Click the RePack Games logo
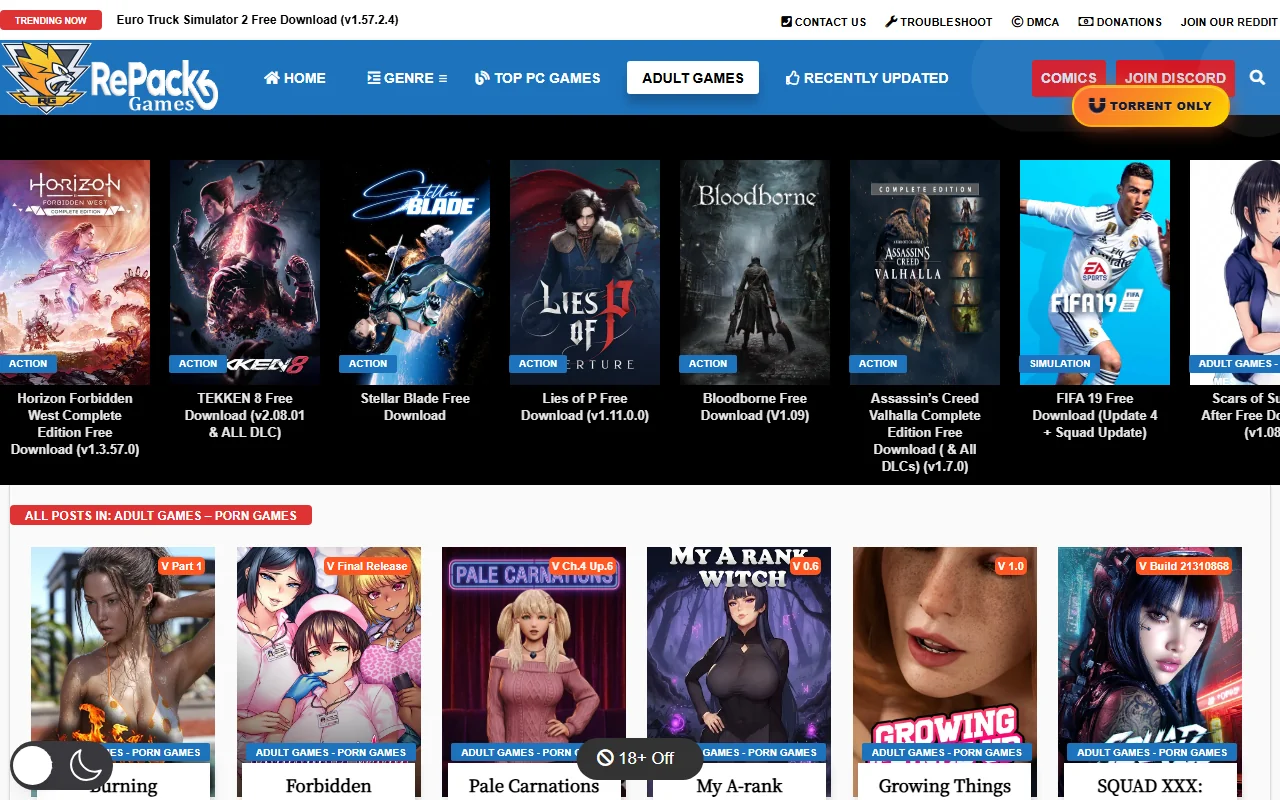This screenshot has height=800, width=1280. [x=110, y=77]
